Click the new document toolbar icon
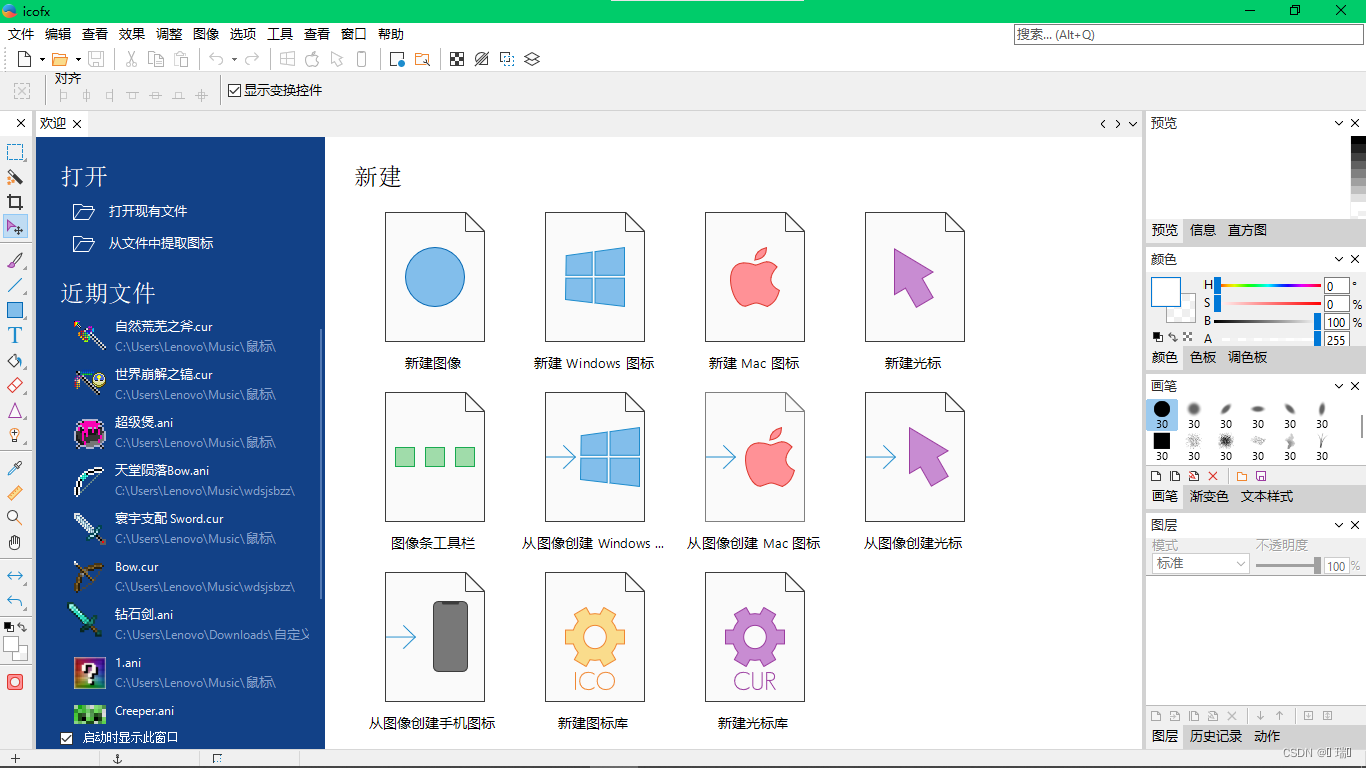1366x768 pixels. [25, 59]
